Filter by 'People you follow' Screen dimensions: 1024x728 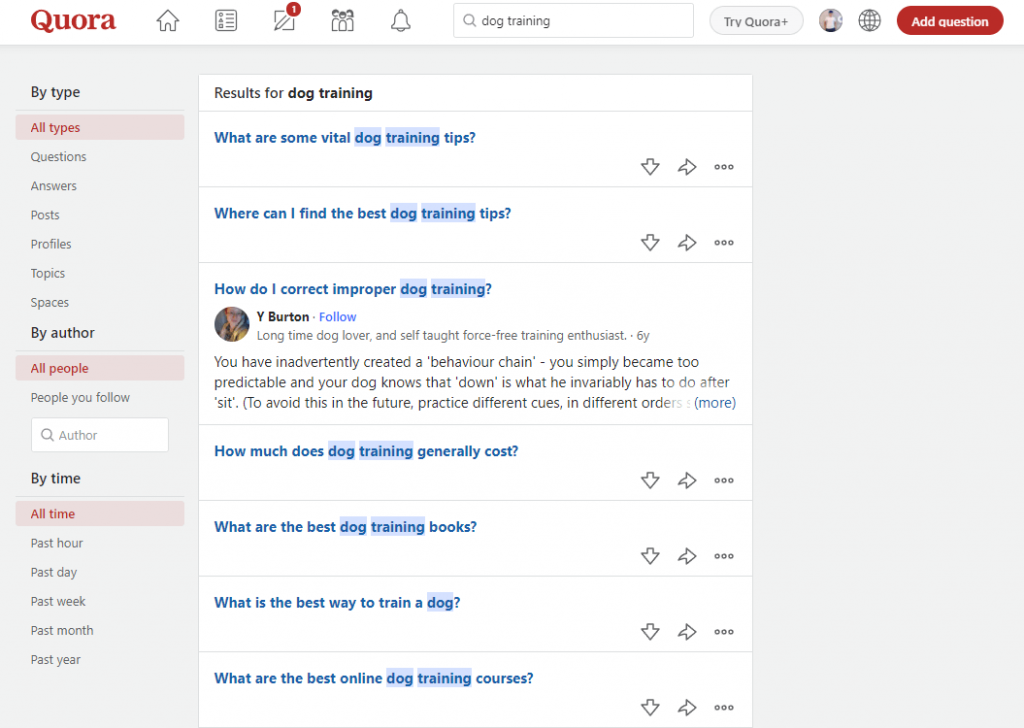(x=80, y=398)
